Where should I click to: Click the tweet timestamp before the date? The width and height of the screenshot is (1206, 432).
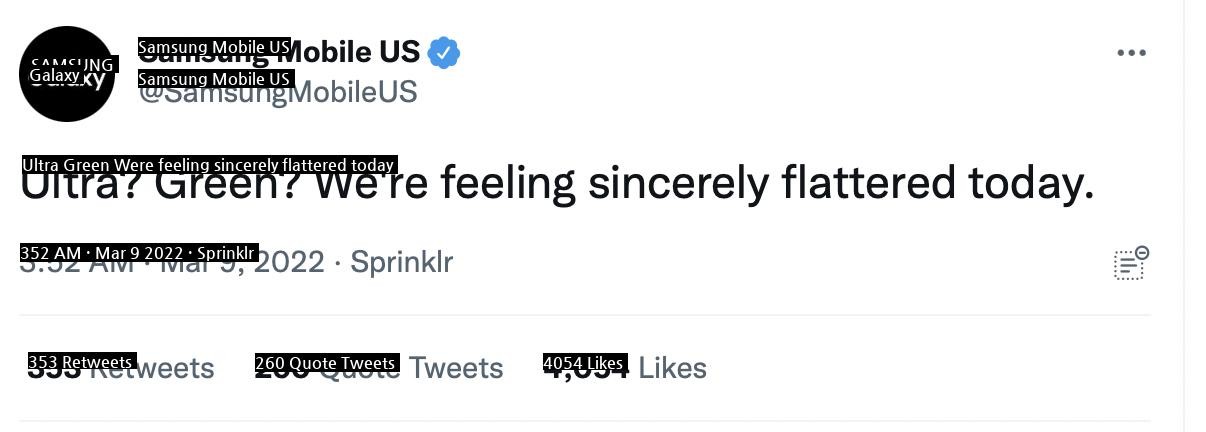(77, 263)
